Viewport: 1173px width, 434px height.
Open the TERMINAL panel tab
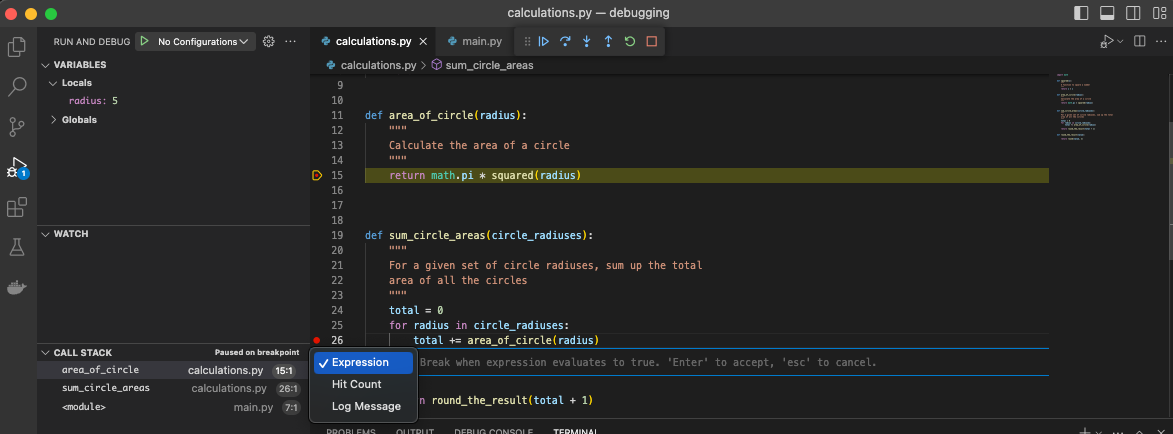(576, 432)
